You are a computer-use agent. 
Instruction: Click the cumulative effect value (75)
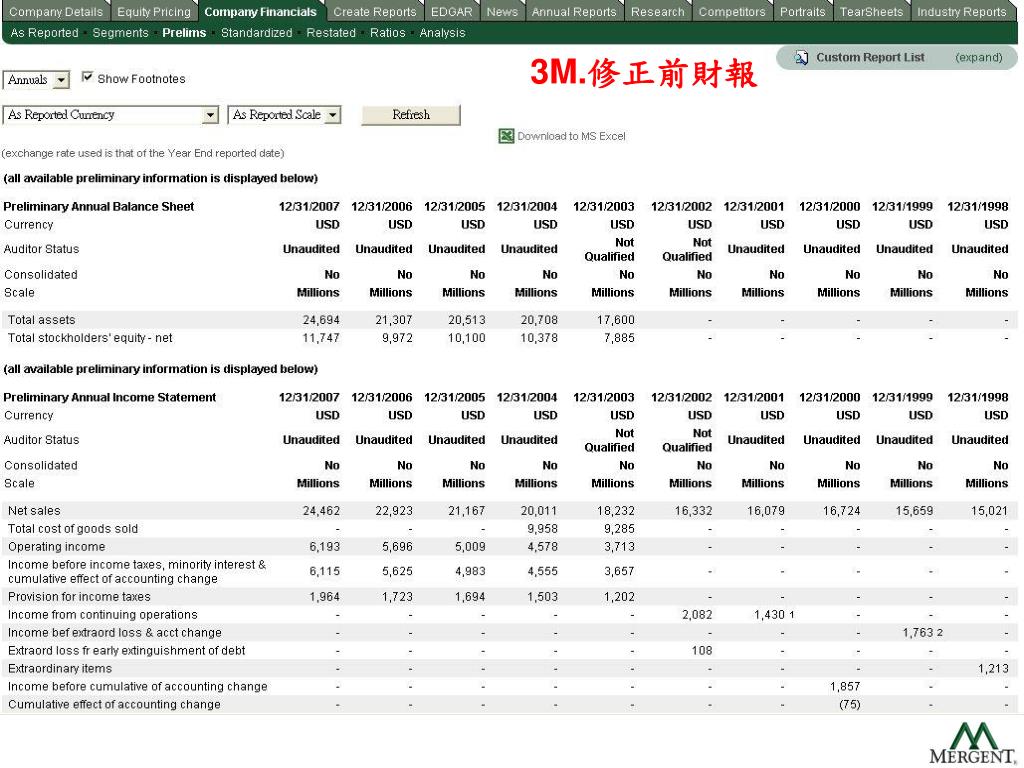[850, 705]
